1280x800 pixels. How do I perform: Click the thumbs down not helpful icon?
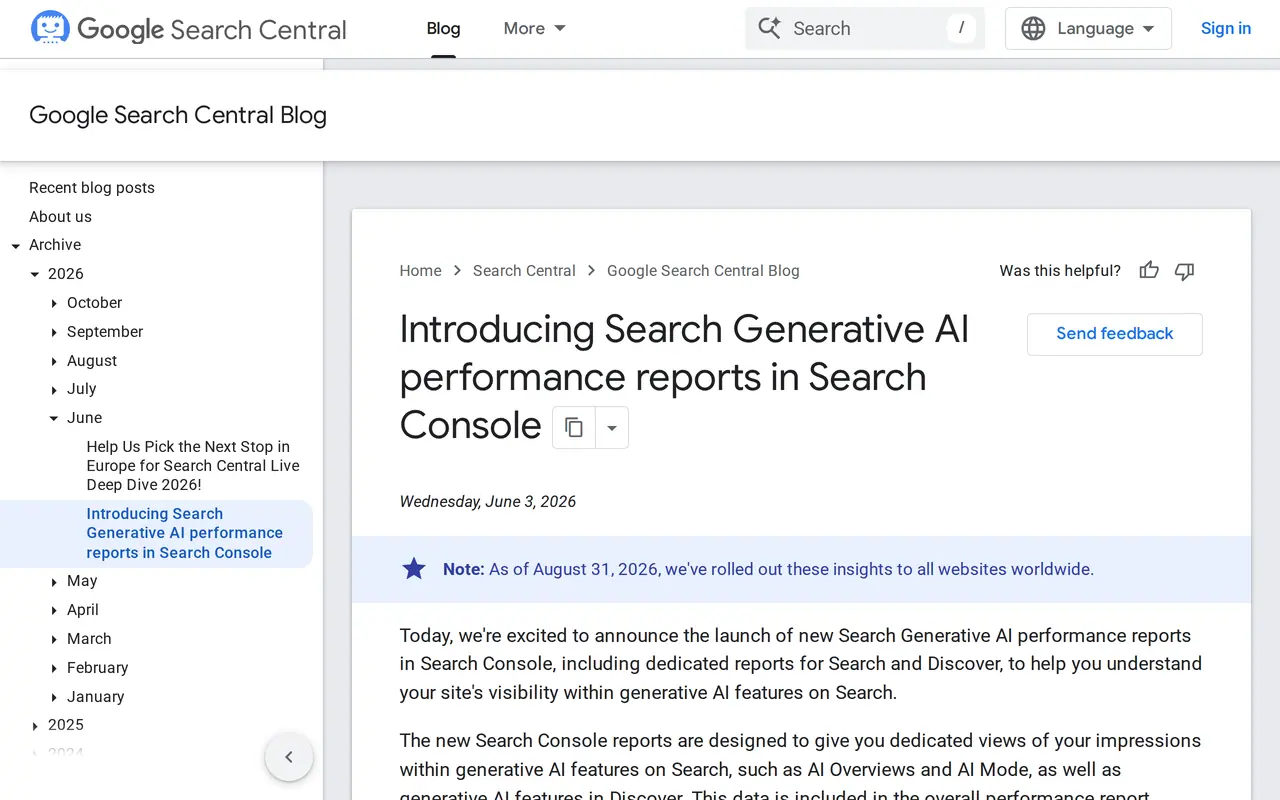point(1185,271)
